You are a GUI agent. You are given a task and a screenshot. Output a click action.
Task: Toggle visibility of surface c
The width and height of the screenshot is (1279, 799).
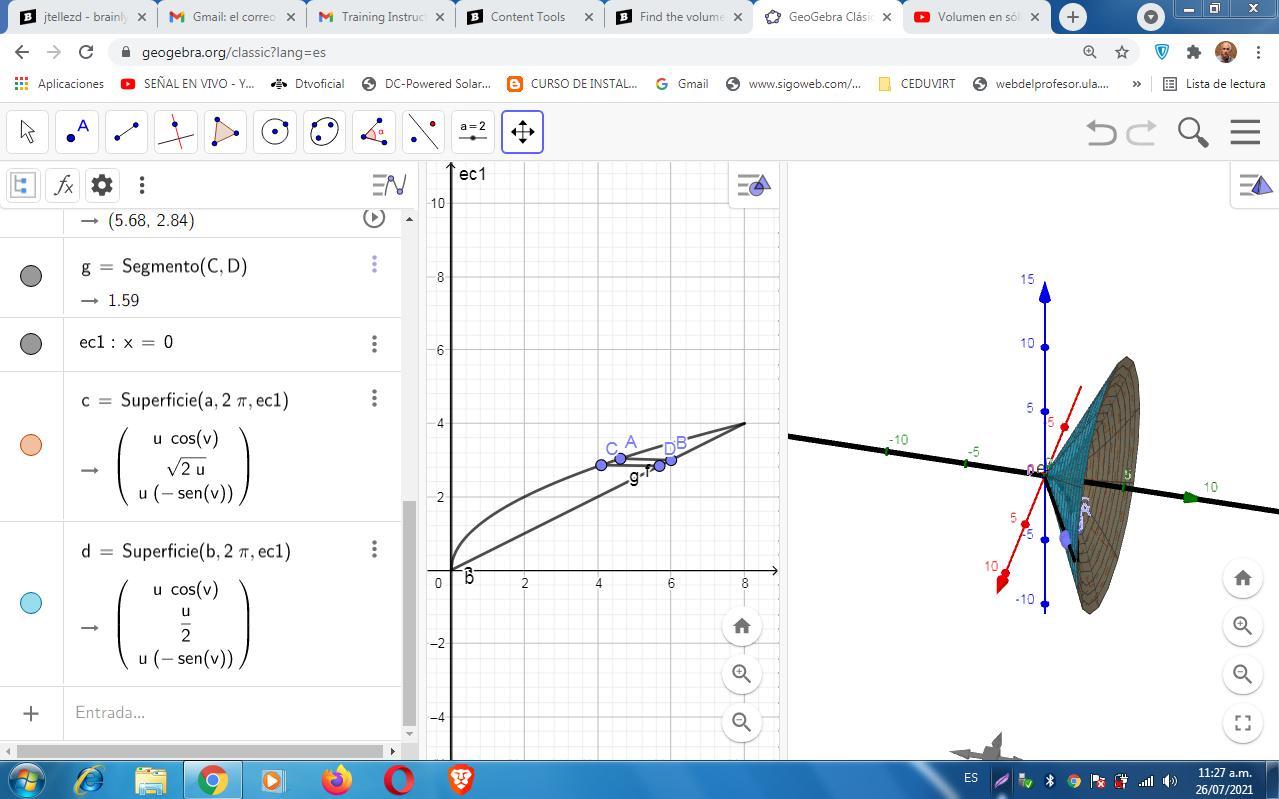point(31,445)
